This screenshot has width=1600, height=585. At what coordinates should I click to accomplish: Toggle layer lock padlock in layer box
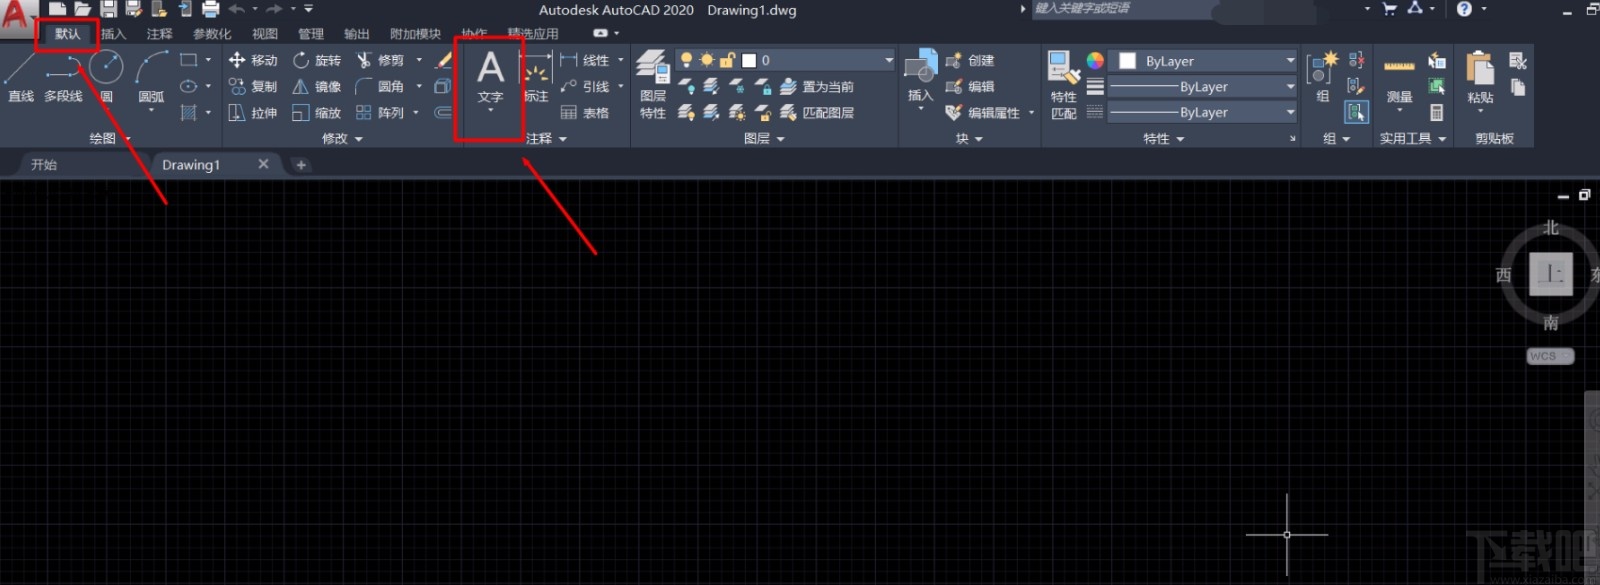[x=727, y=60]
